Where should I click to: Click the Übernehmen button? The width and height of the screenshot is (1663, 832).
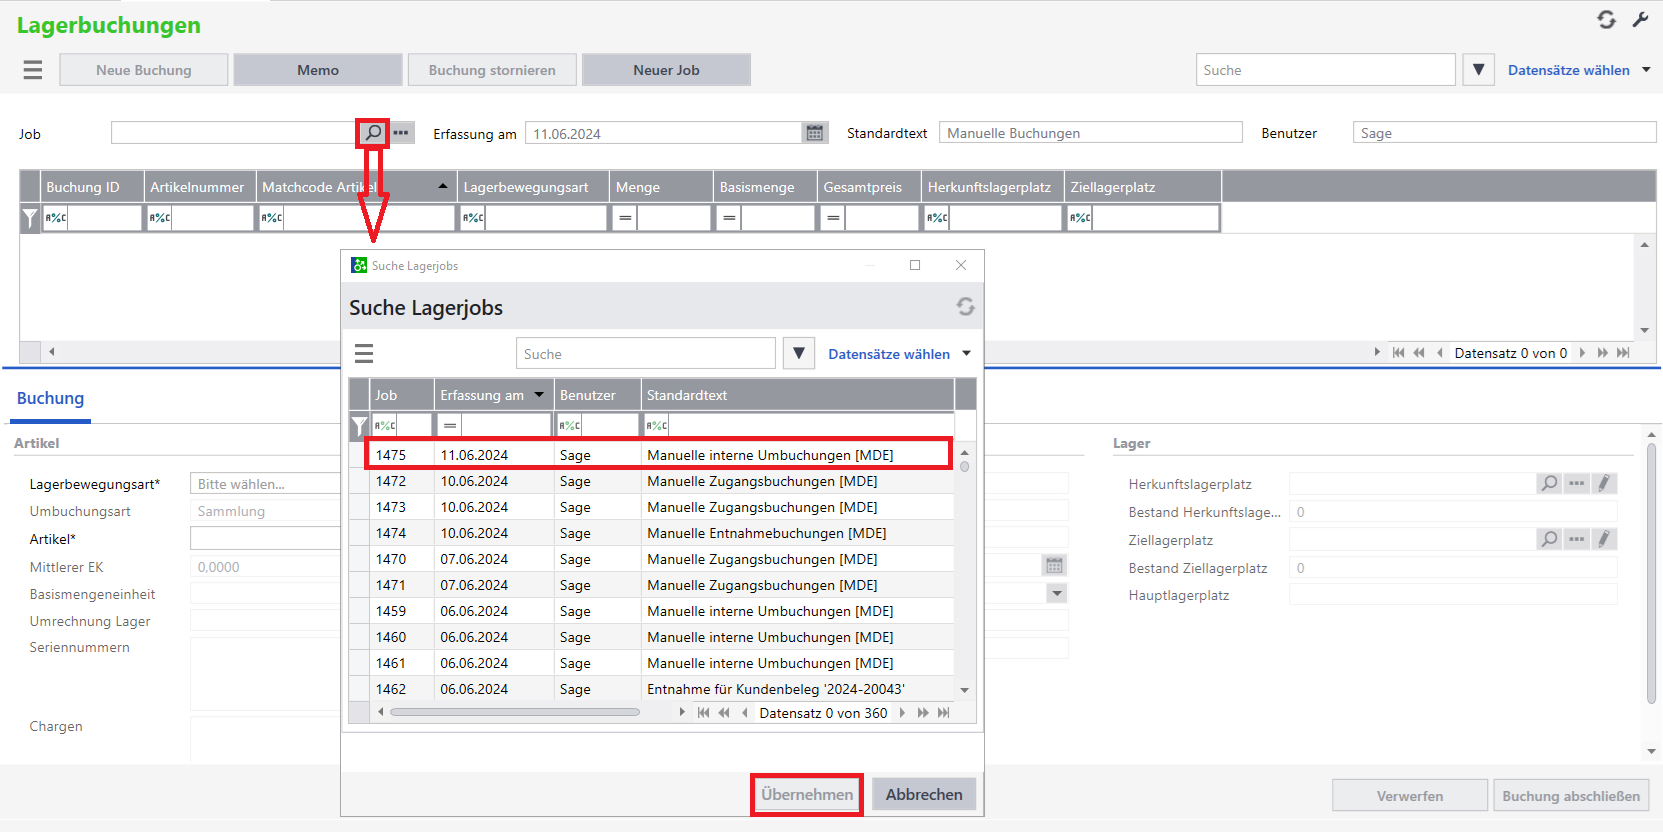[x=806, y=795]
